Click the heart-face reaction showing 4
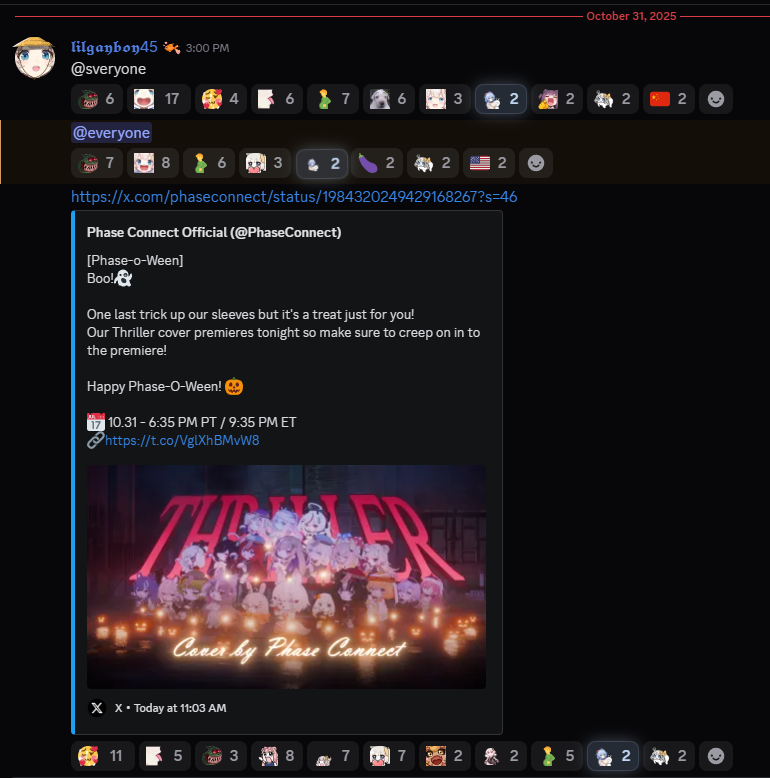Viewport: 770px width, 778px height. (x=220, y=99)
